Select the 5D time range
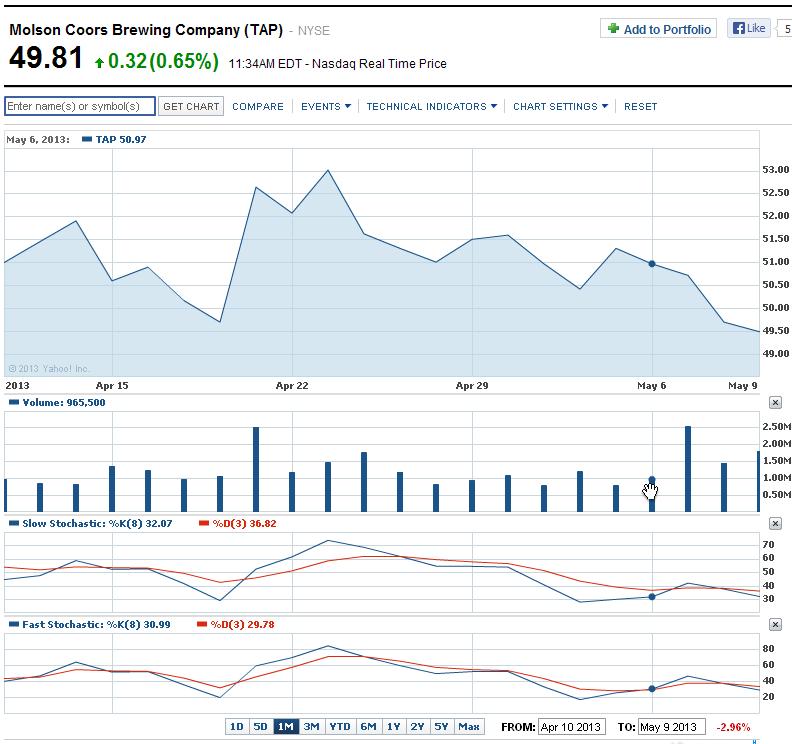This screenshot has width=792, height=744. (x=261, y=726)
